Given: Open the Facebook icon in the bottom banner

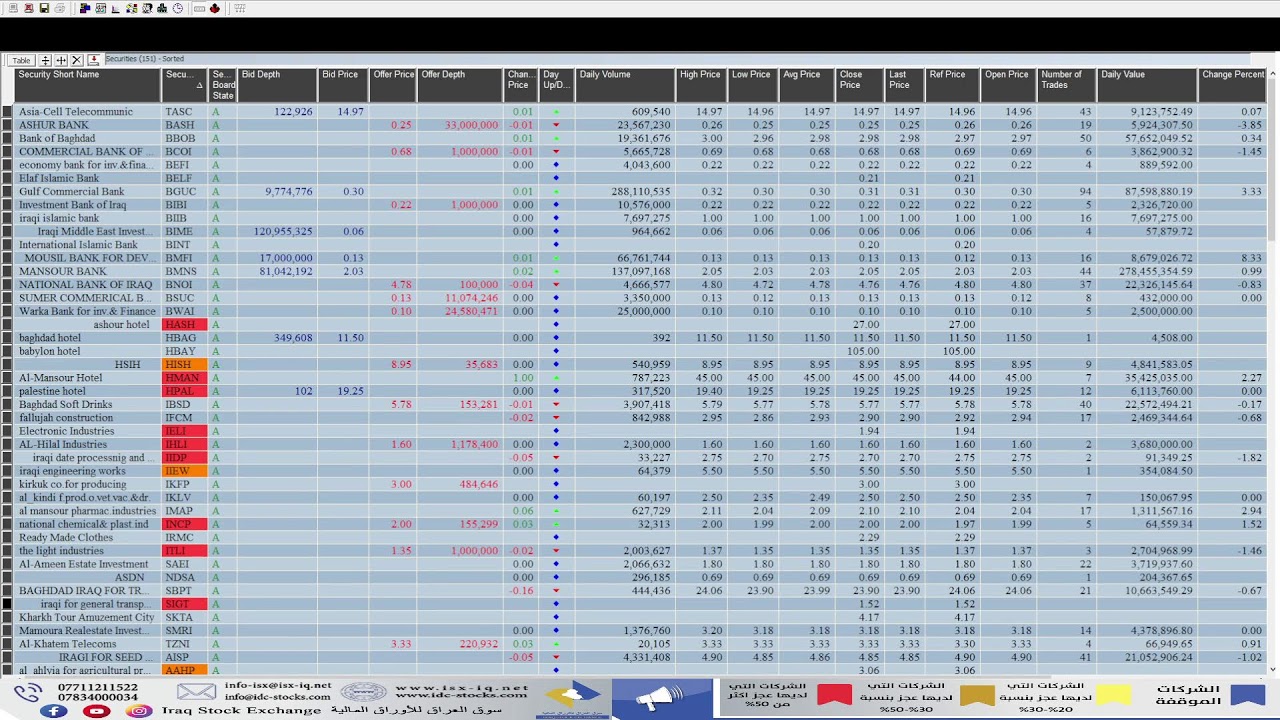Looking at the screenshot, I should tap(53, 711).
